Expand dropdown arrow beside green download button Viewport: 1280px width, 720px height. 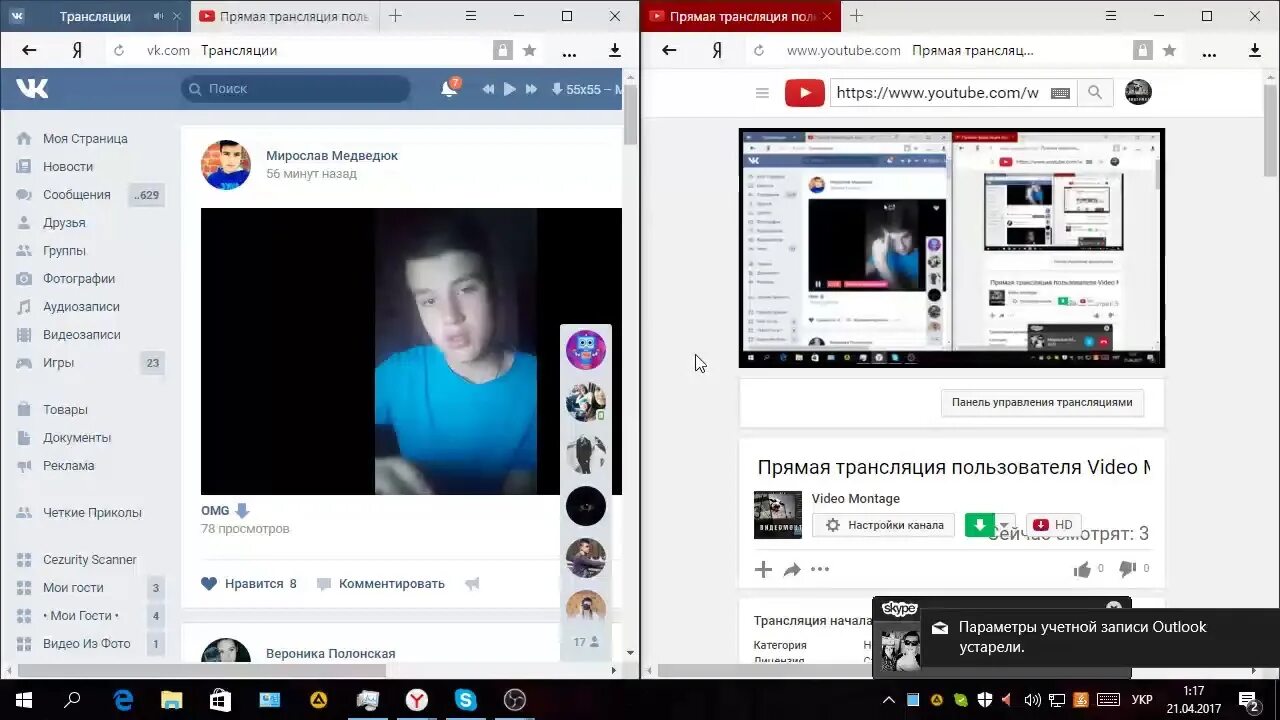click(1006, 525)
